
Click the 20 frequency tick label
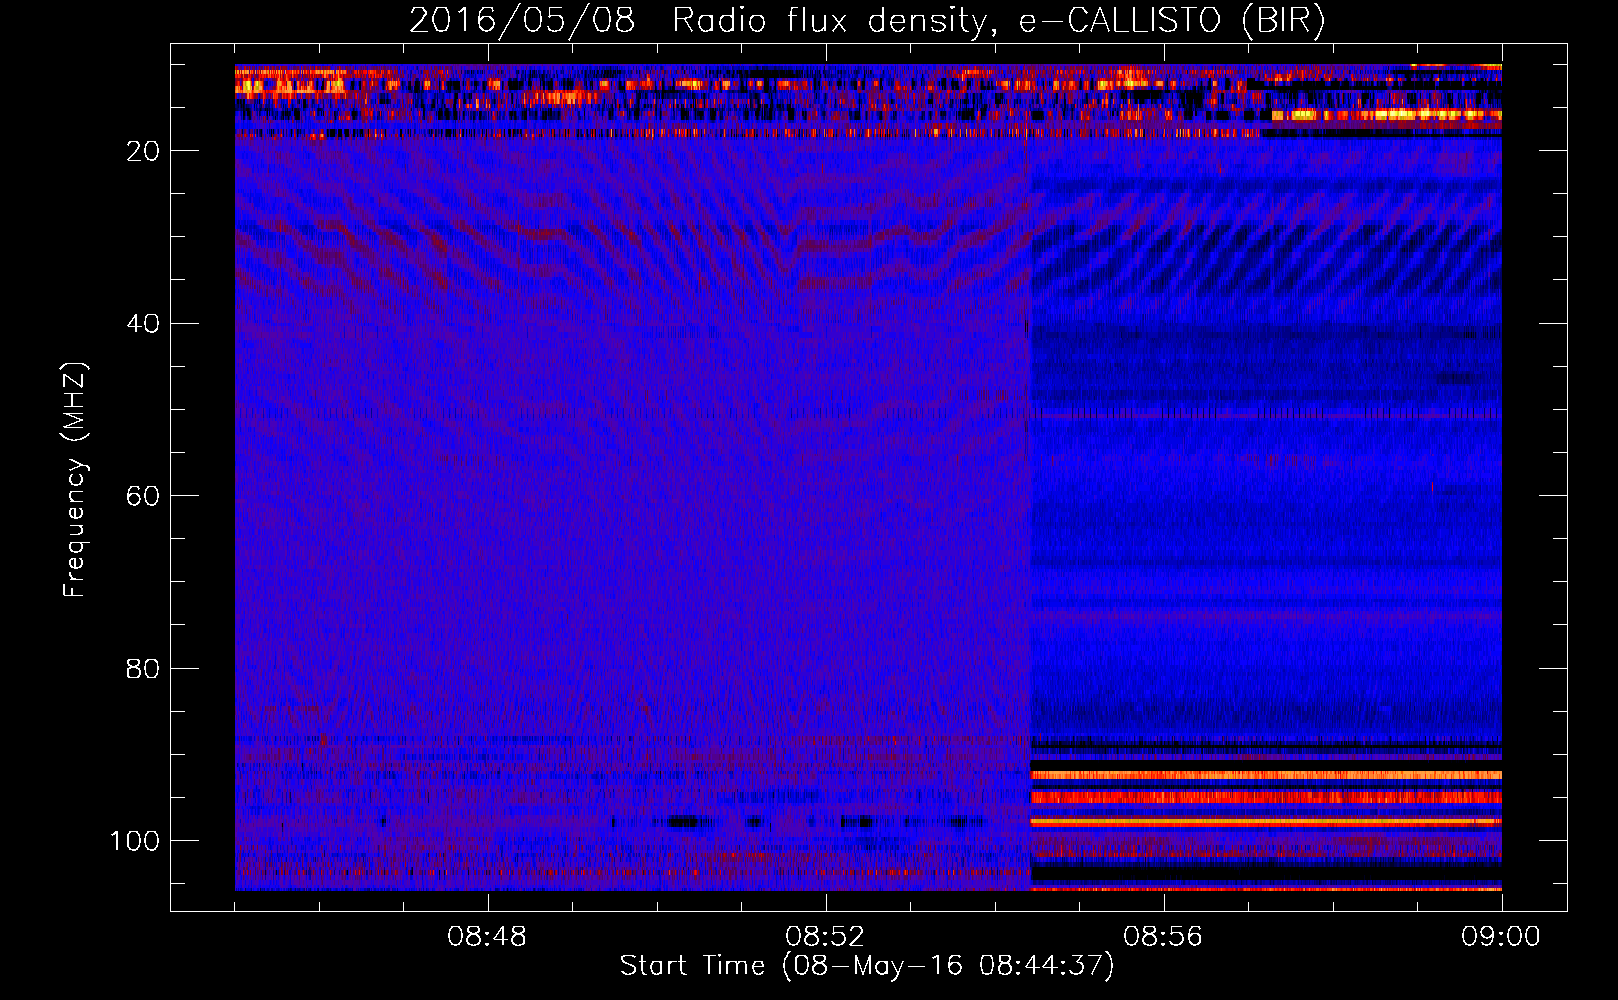tap(143, 151)
